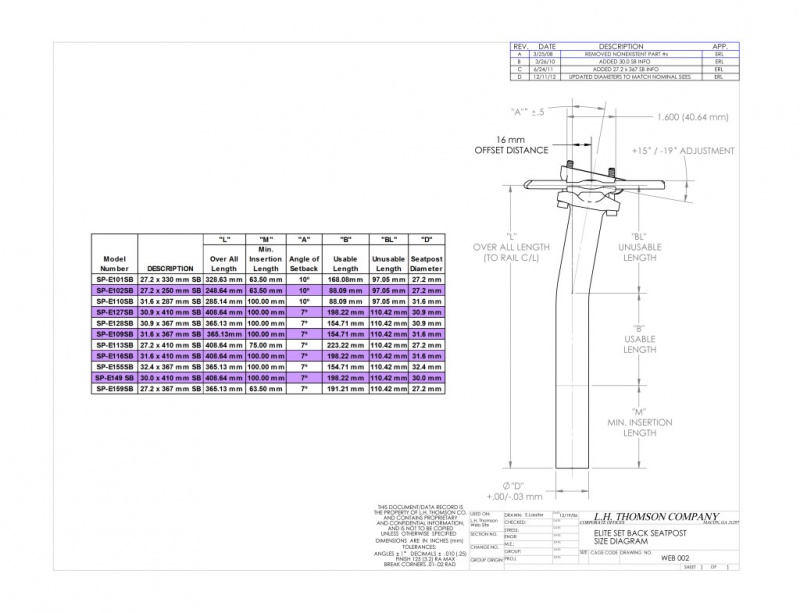Image resolution: width=800 pixels, height=613 pixels.
Task: Select model number SP-E101SB in table
Action: coord(115,280)
